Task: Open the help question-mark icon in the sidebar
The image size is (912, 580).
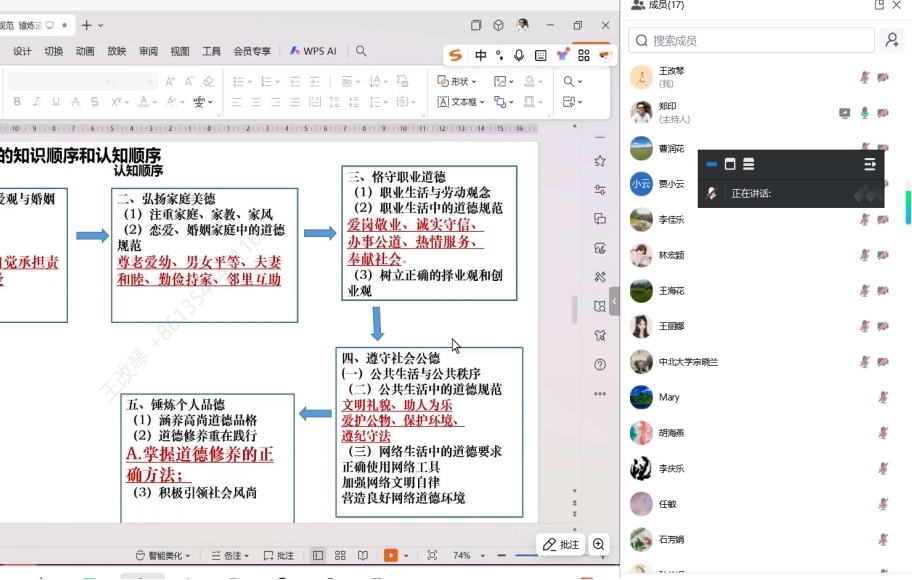Action: (600, 365)
